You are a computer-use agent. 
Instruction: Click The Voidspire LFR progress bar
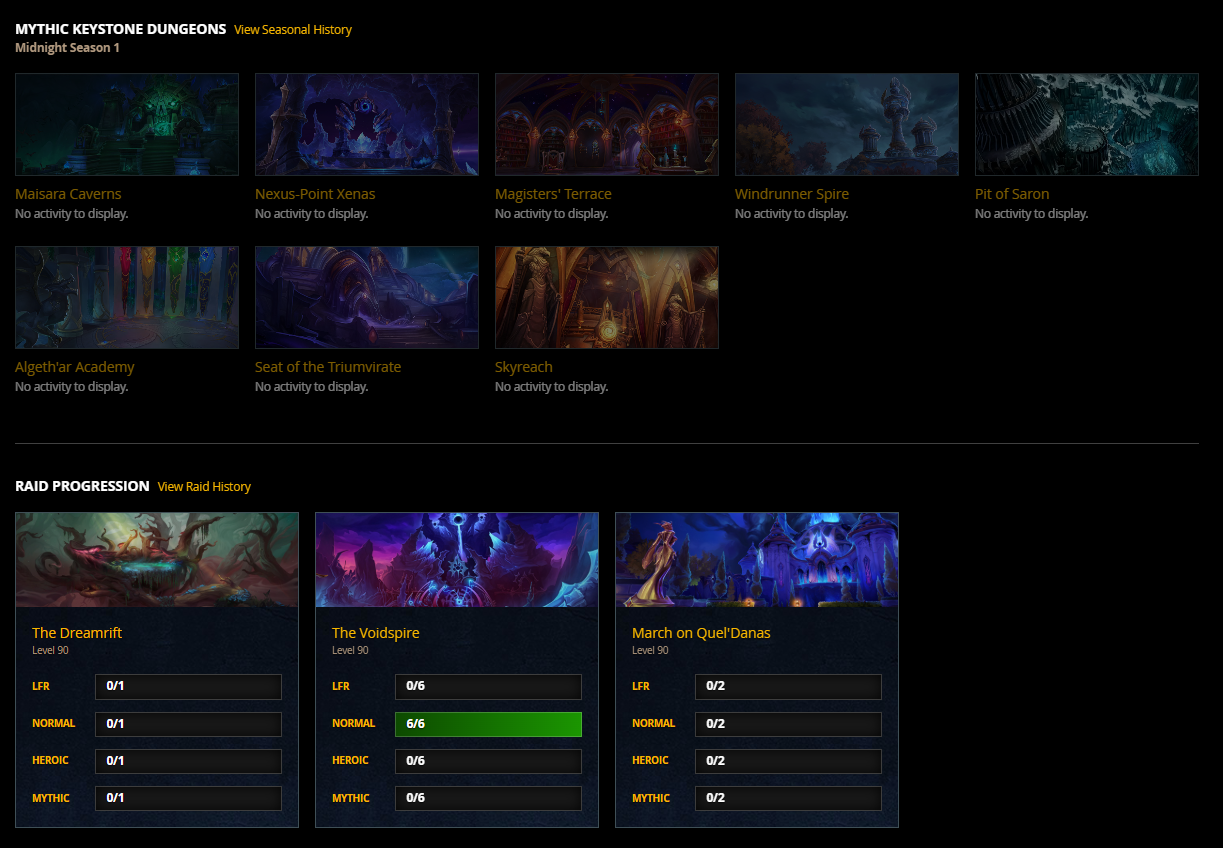(488, 687)
